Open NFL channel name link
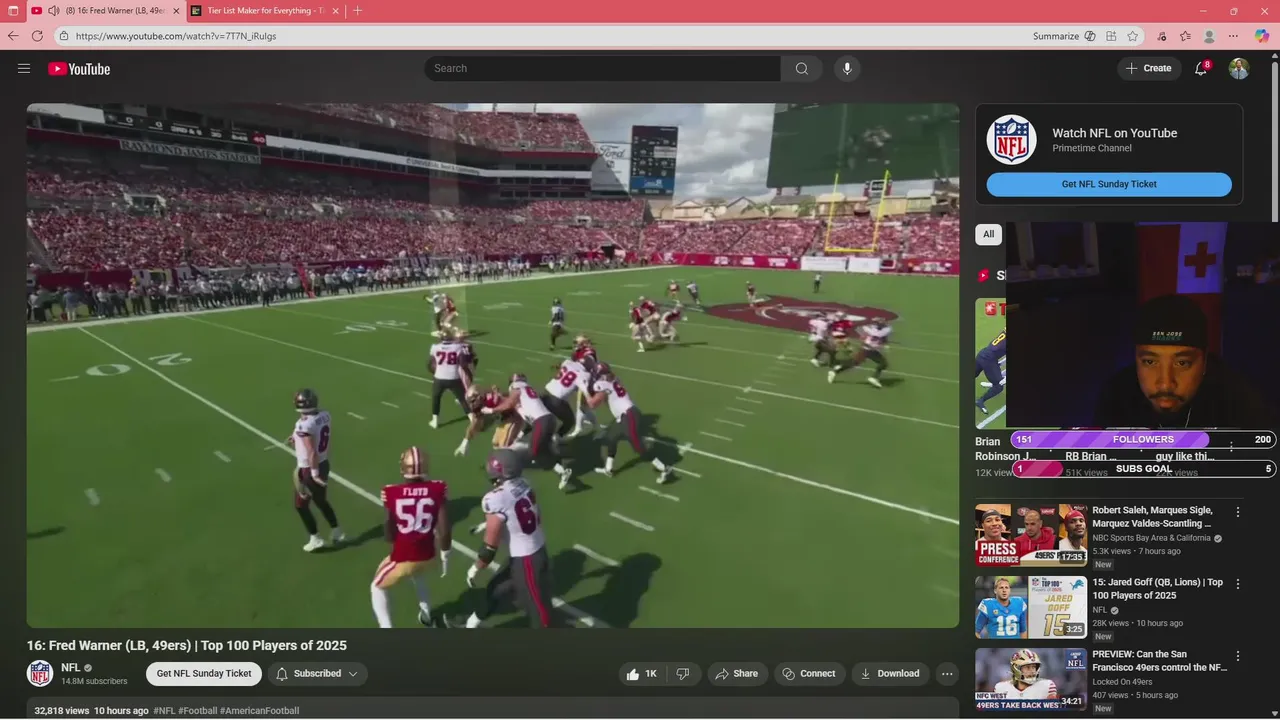Viewport: 1280px width, 720px height. point(71,668)
